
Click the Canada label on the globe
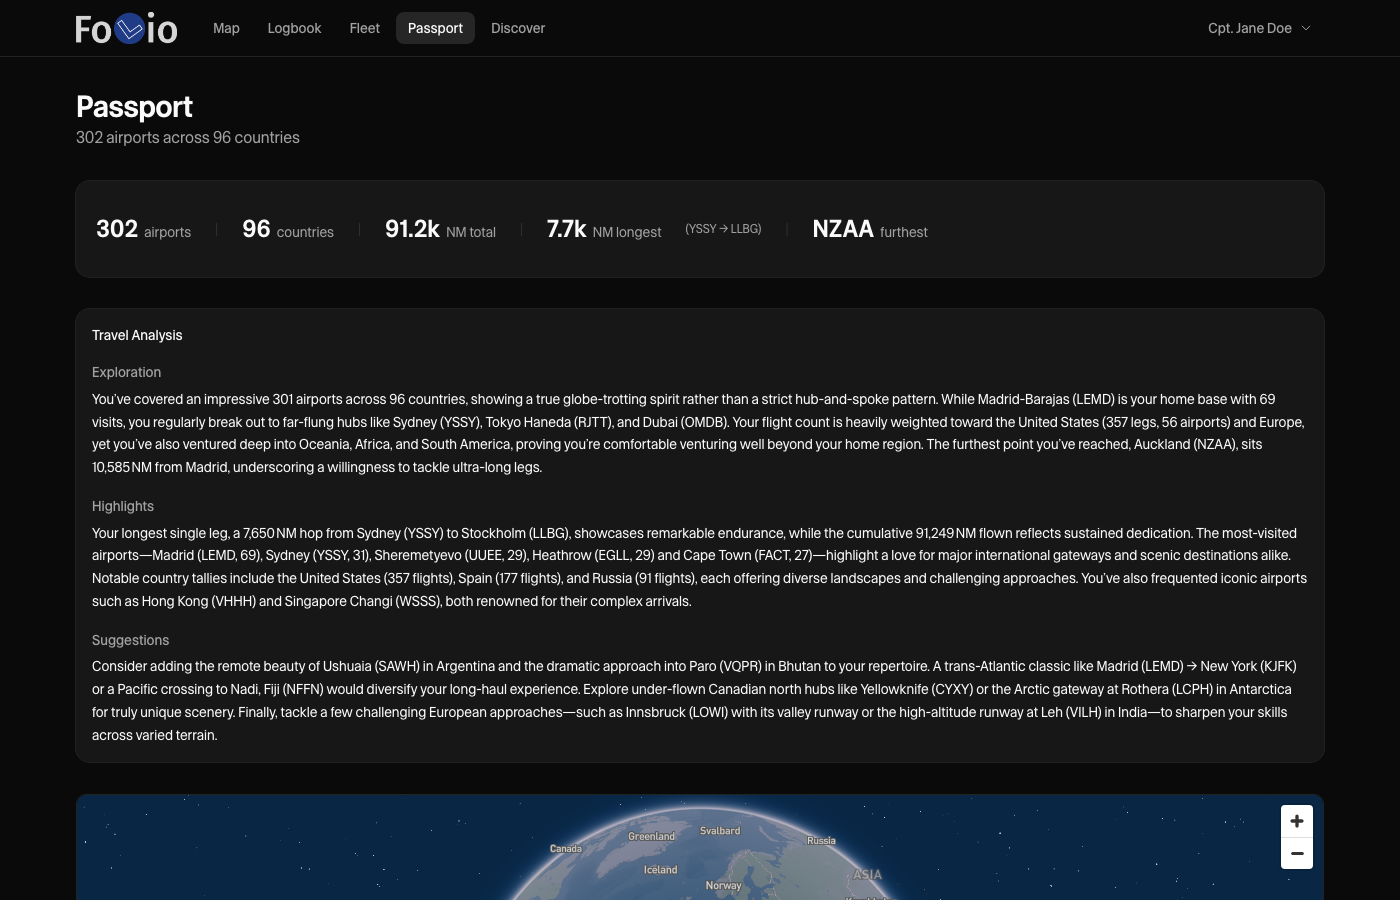[x=566, y=848]
